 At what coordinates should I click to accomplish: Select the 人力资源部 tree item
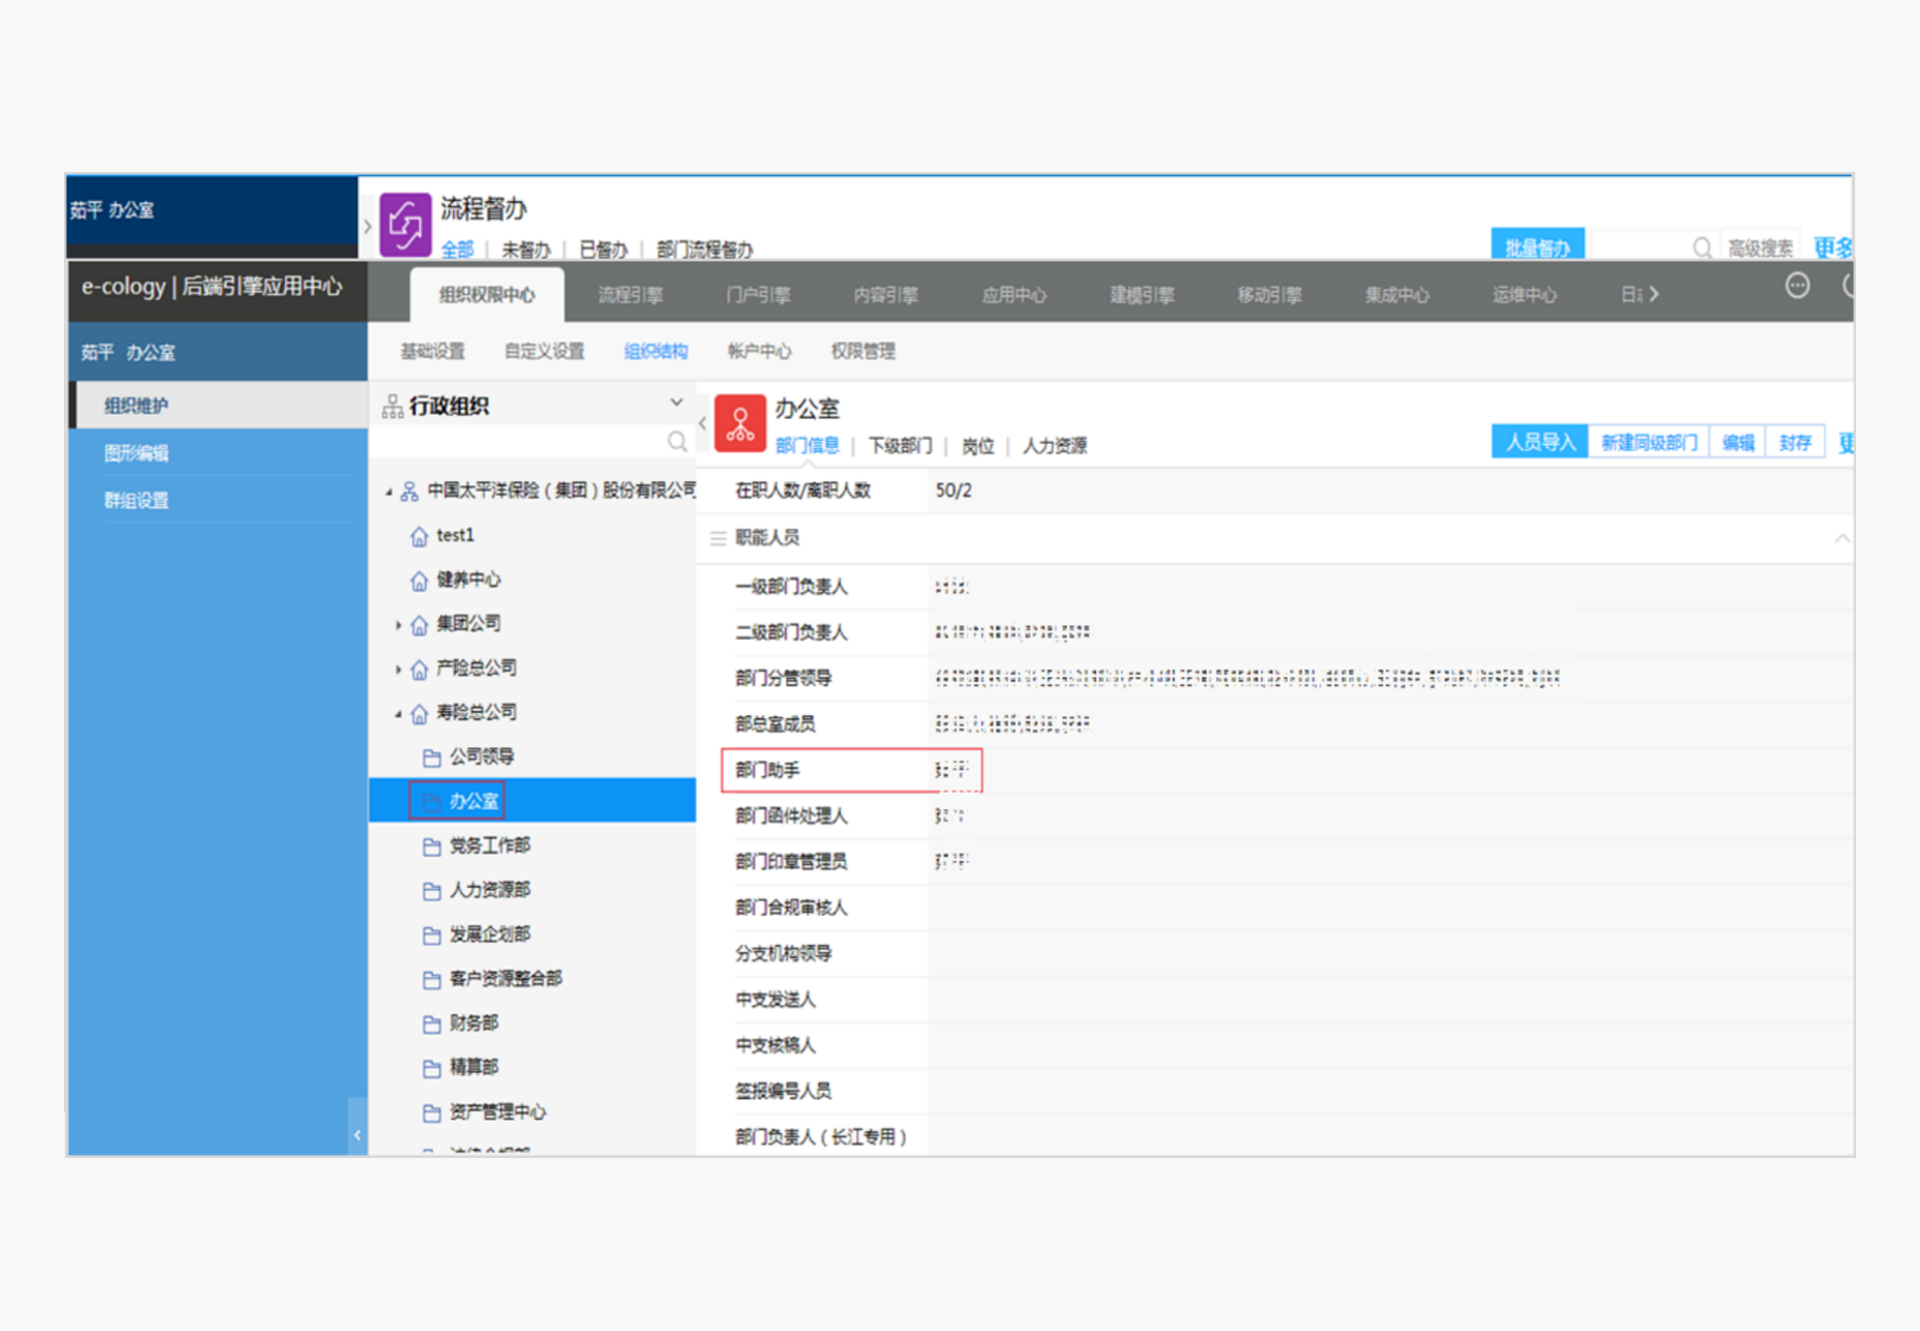(x=489, y=890)
